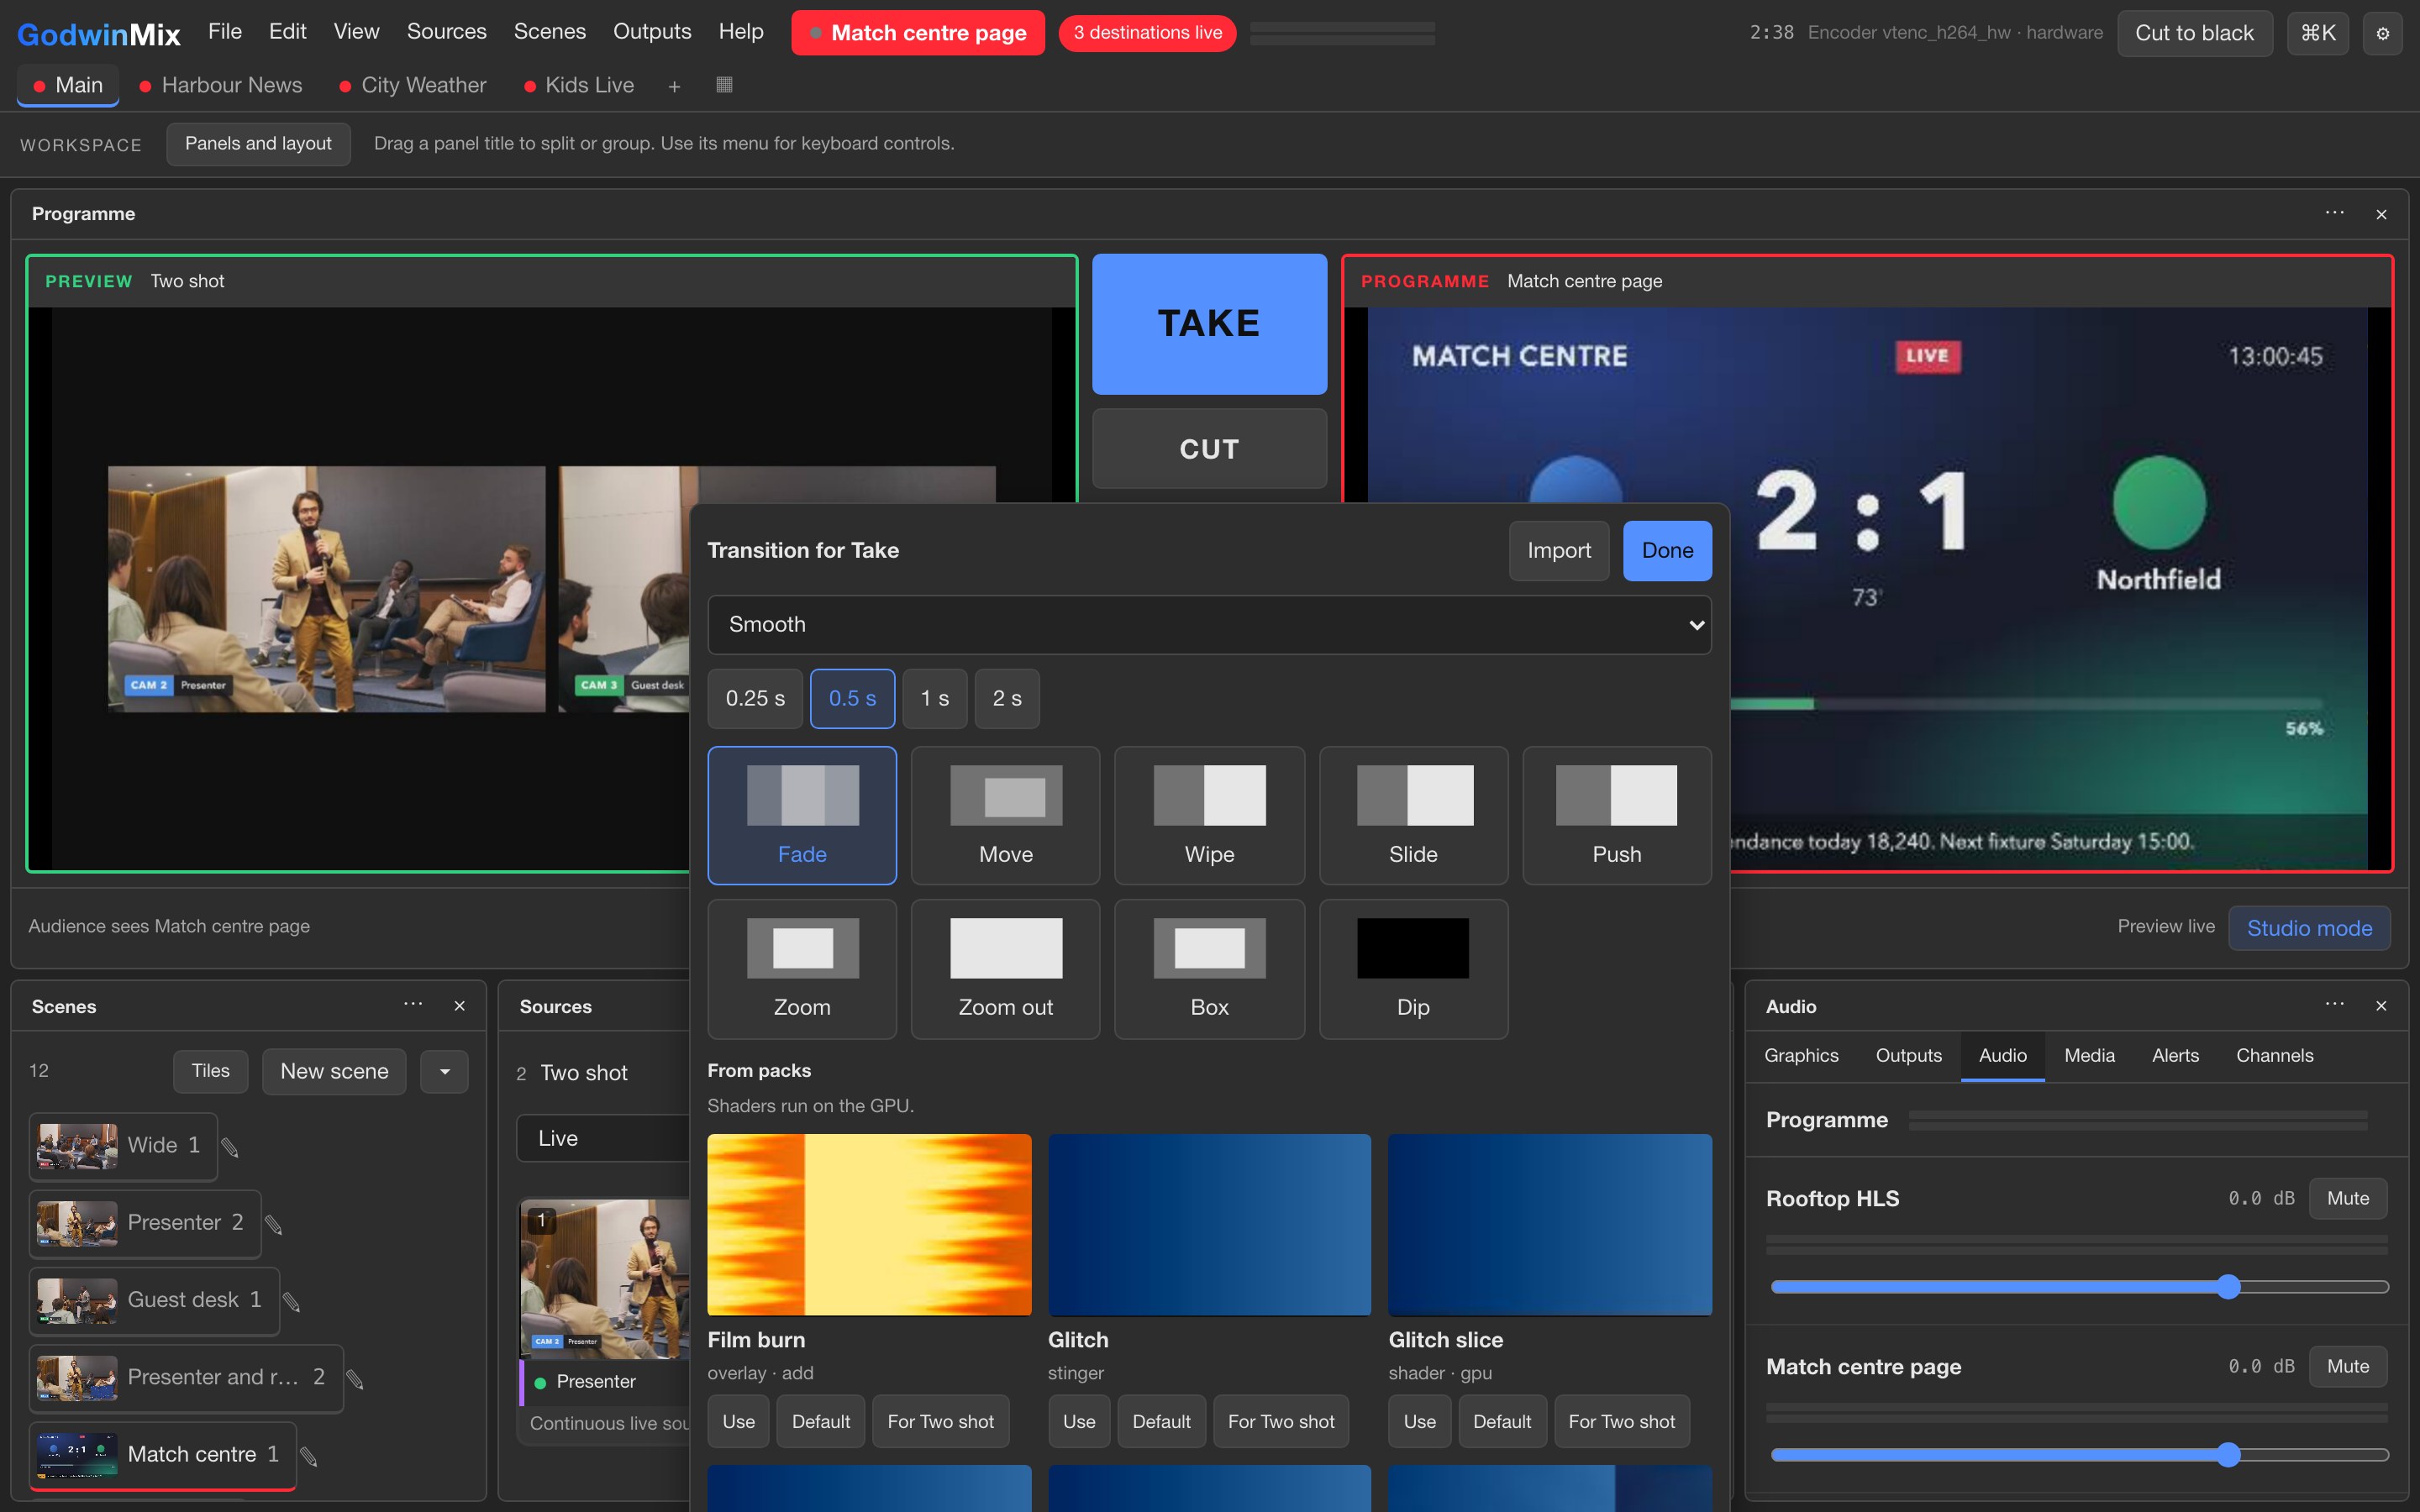Click Cut to black

(x=2194, y=33)
